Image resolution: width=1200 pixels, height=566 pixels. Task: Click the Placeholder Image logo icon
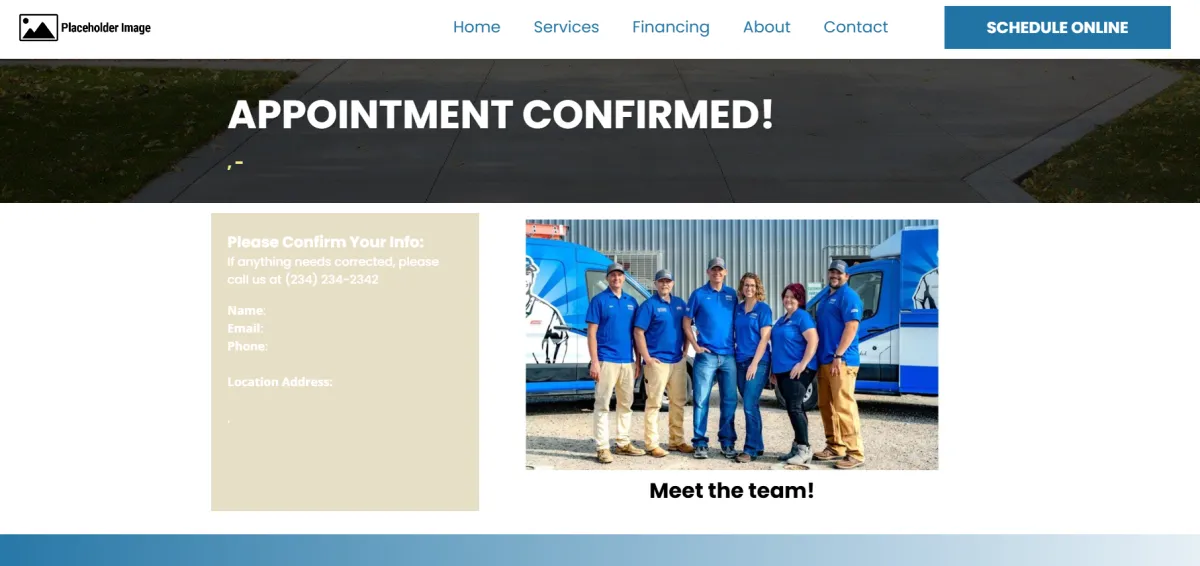click(38, 28)
